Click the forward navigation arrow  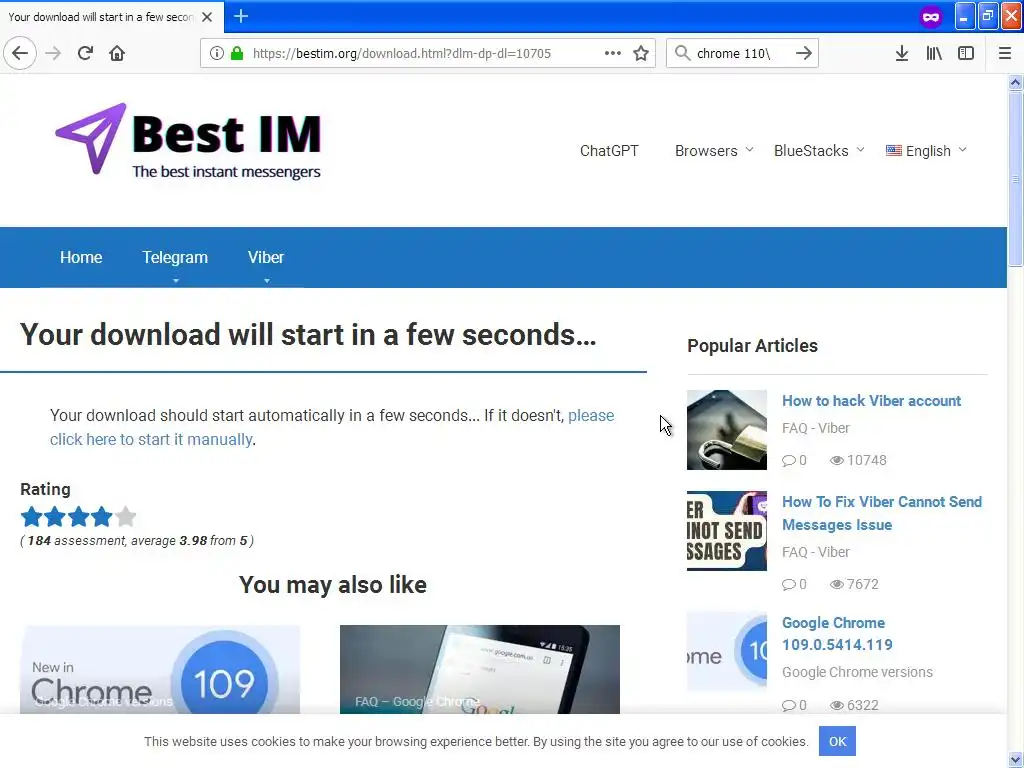(x=53, y=53)
